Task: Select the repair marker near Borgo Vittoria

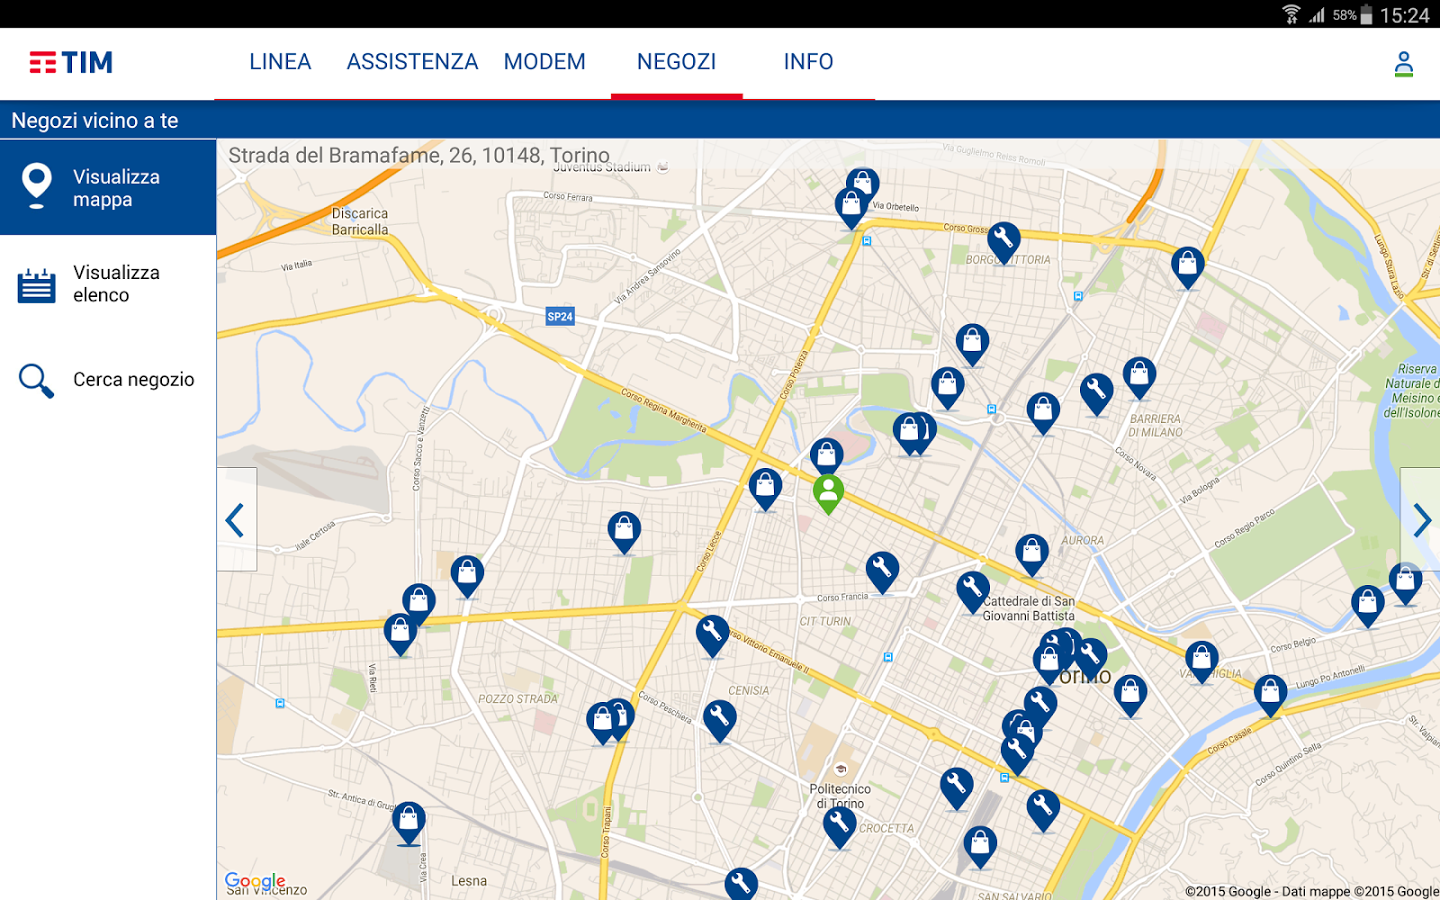Action: click(1003, 241)
